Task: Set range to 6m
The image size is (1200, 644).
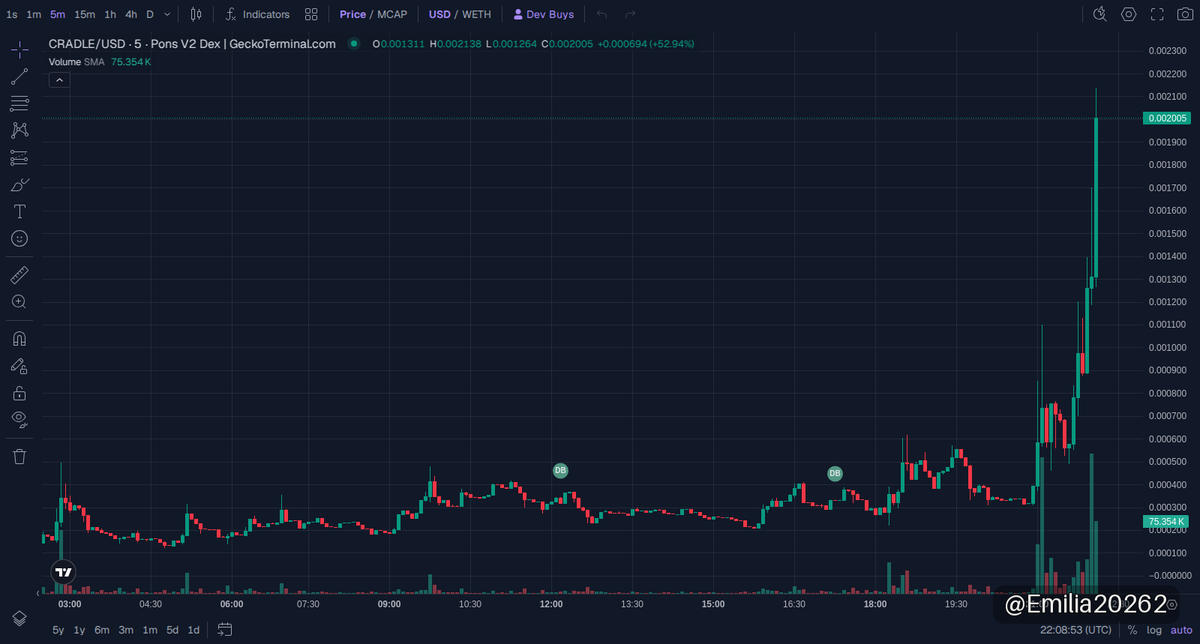Action: click(x=102, y=630)
